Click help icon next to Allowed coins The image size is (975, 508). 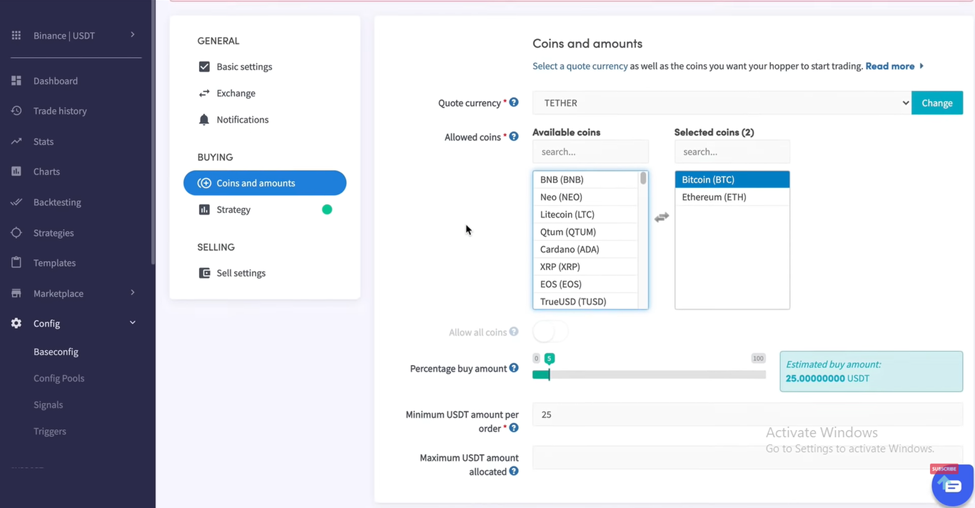pos(514,137)
